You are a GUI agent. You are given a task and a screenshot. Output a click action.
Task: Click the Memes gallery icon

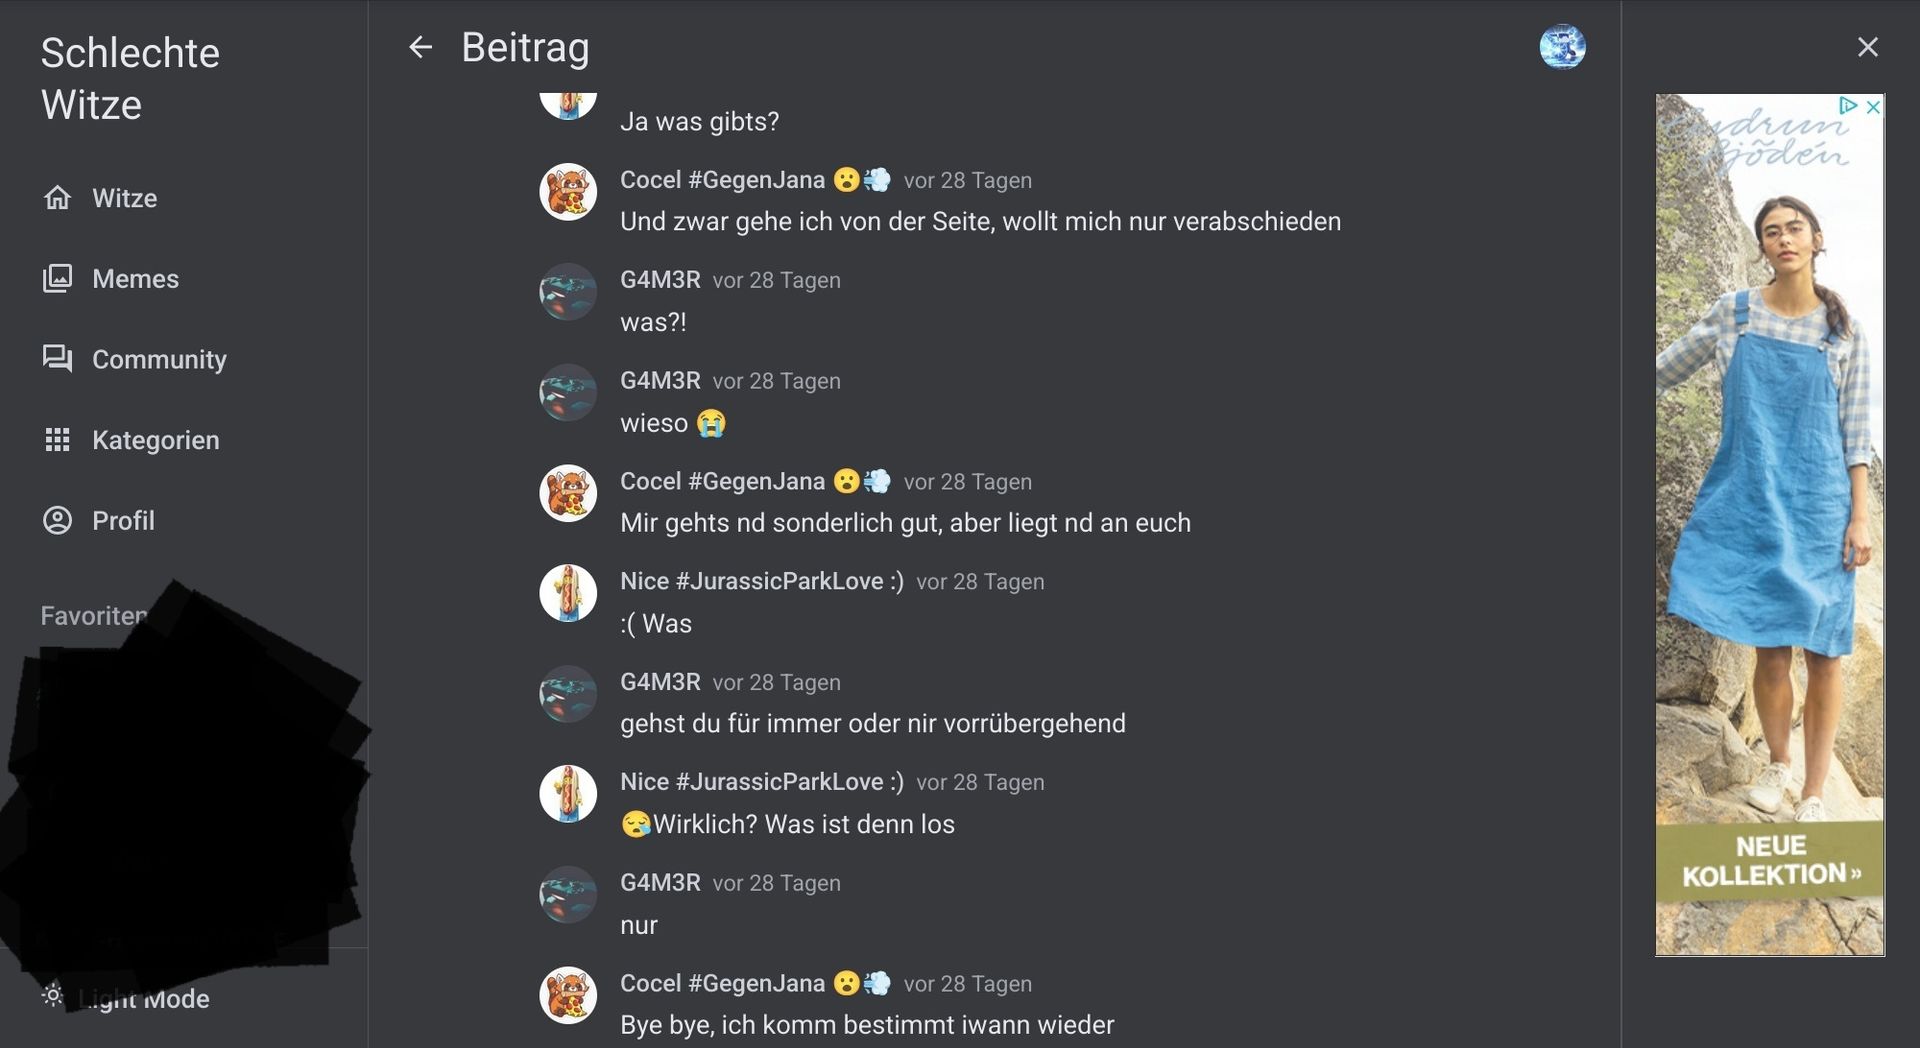pos(58,279)
